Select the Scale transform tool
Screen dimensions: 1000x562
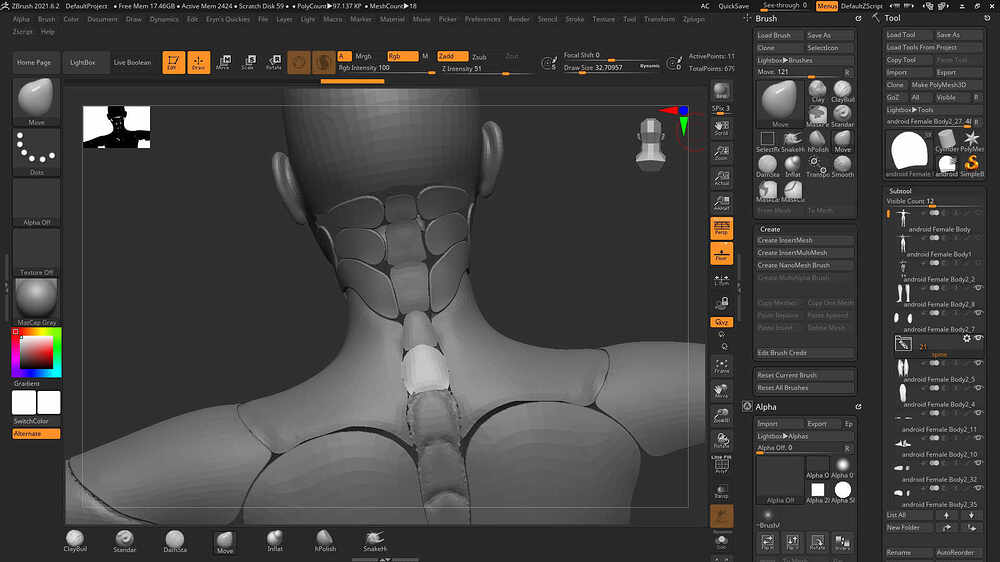(x=248, y=62)
